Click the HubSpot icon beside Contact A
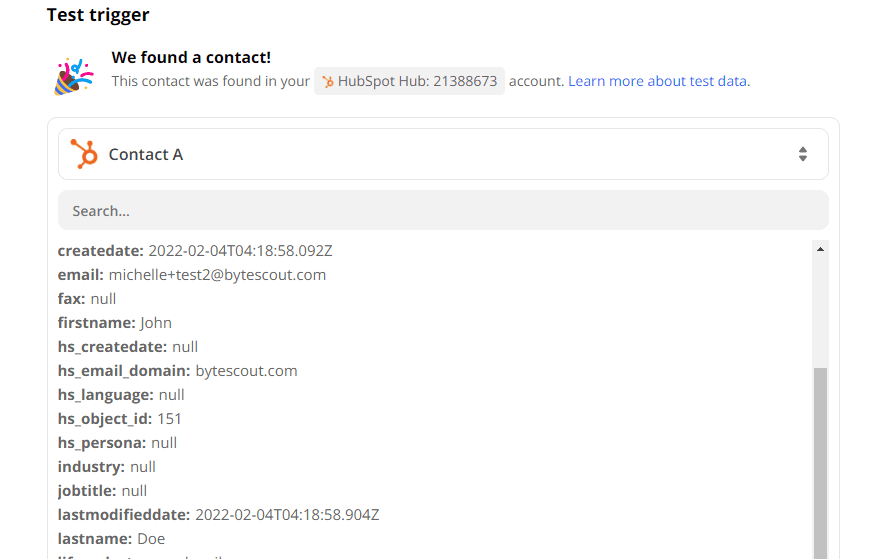 pyautogui.click(x=84, y=154)
